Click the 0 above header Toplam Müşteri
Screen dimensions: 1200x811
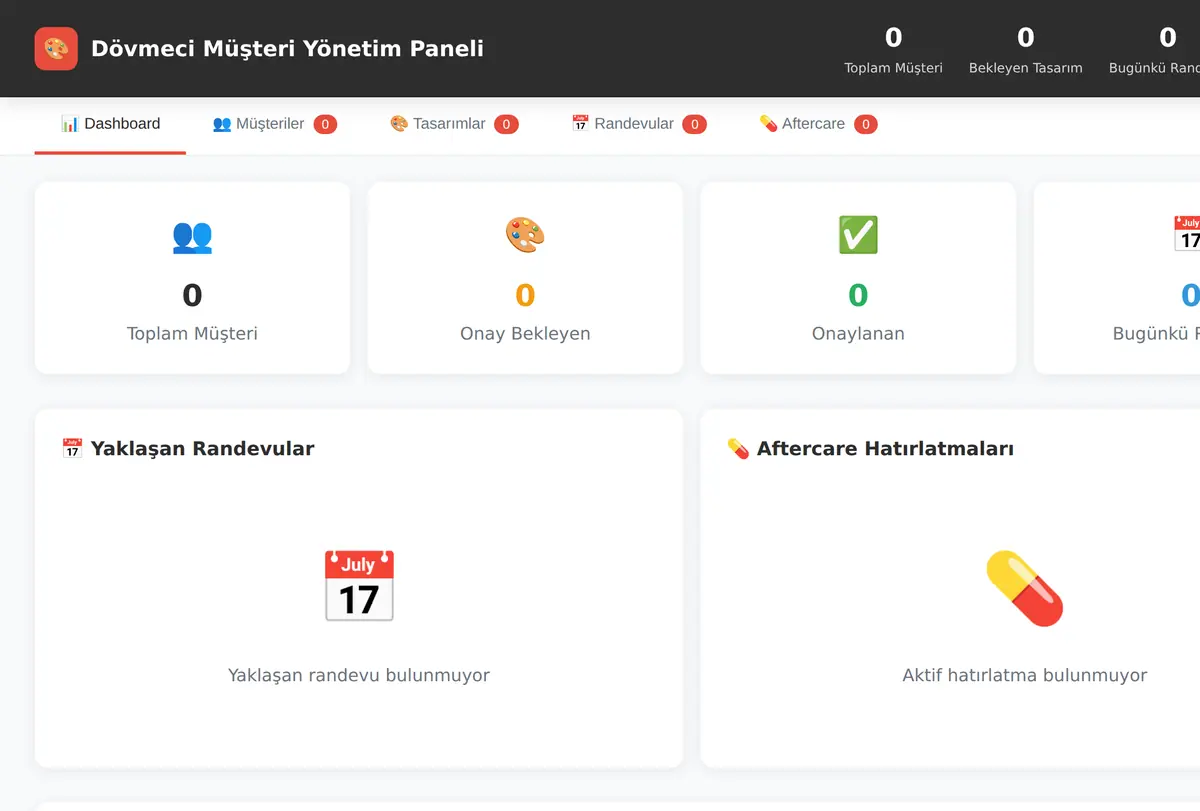894,38
